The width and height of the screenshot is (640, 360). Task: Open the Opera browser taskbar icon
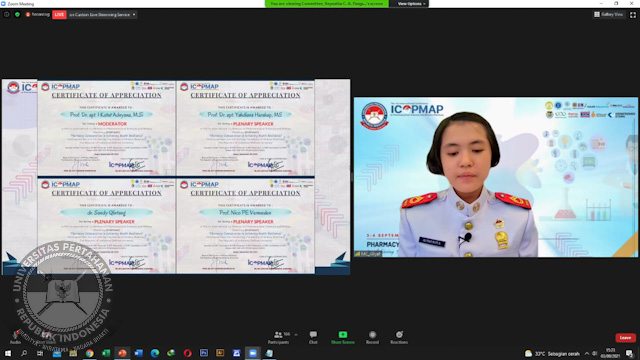(187, 353)
